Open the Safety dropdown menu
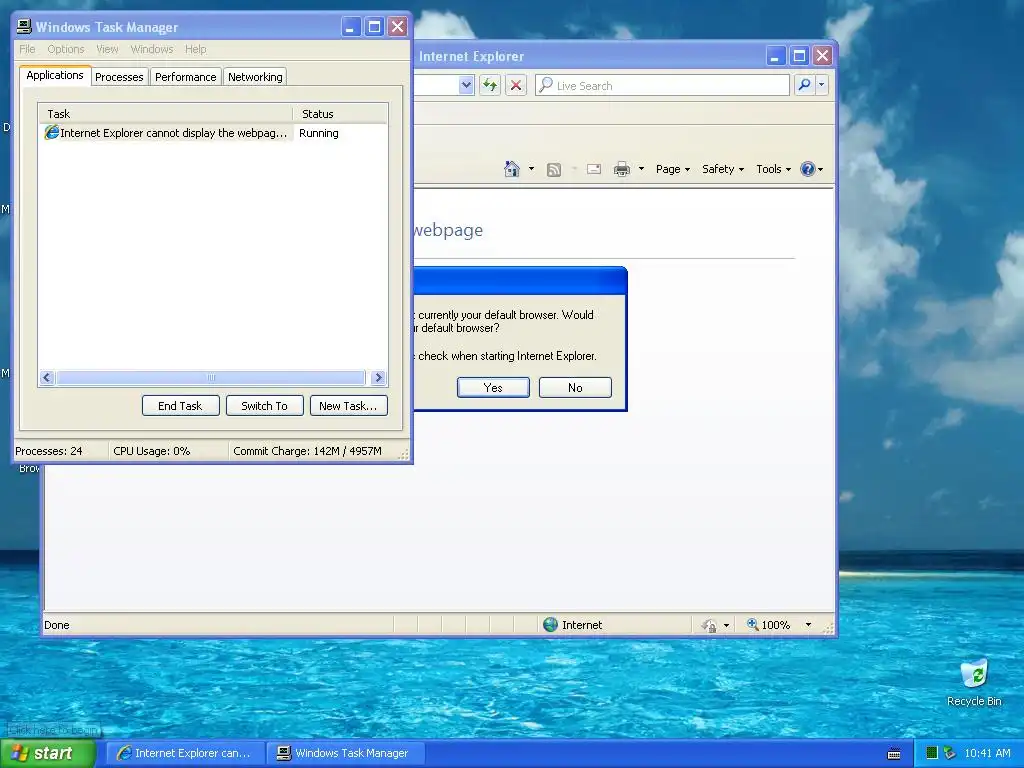This screenshot has height=768, width=1024. point(723,169)
